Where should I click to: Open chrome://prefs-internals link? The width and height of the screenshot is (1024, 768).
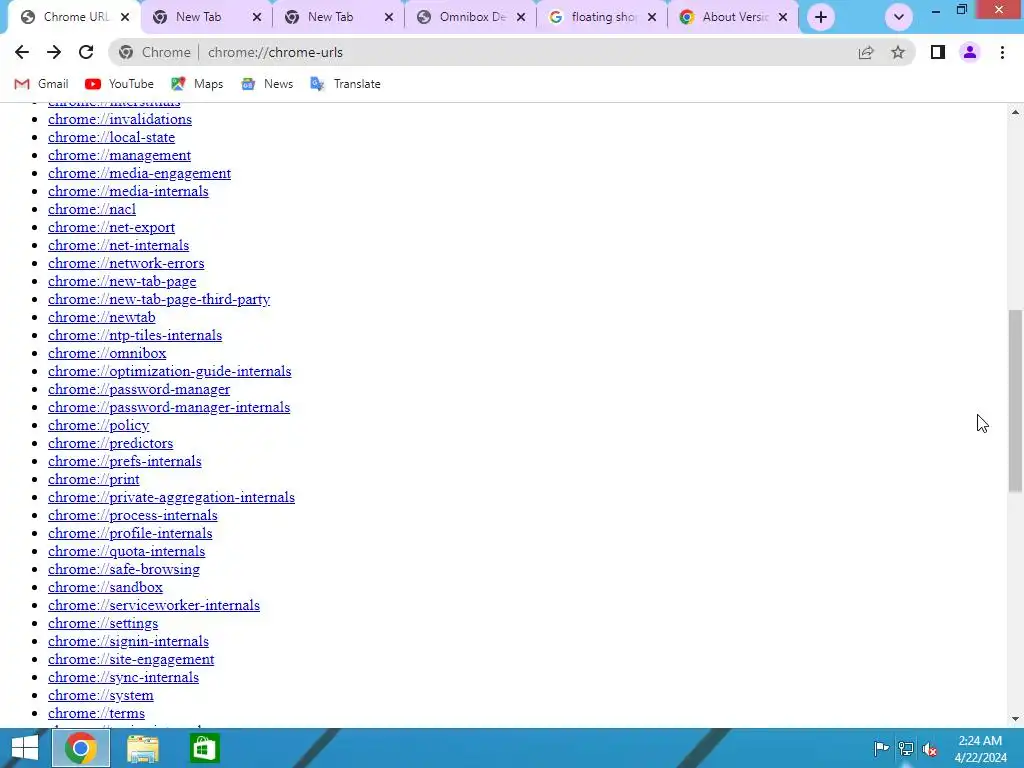125,461
